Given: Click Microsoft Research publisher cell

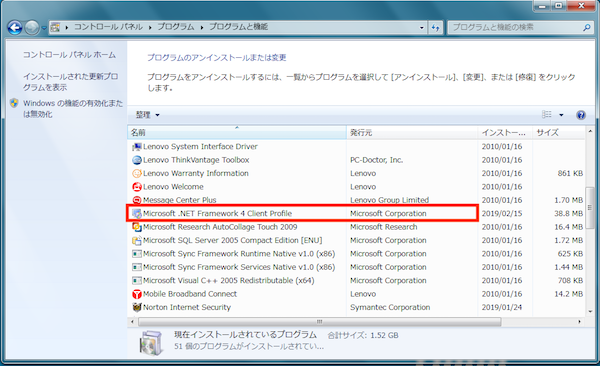Looking at the screenshot, I should click(x=383, y=227).
